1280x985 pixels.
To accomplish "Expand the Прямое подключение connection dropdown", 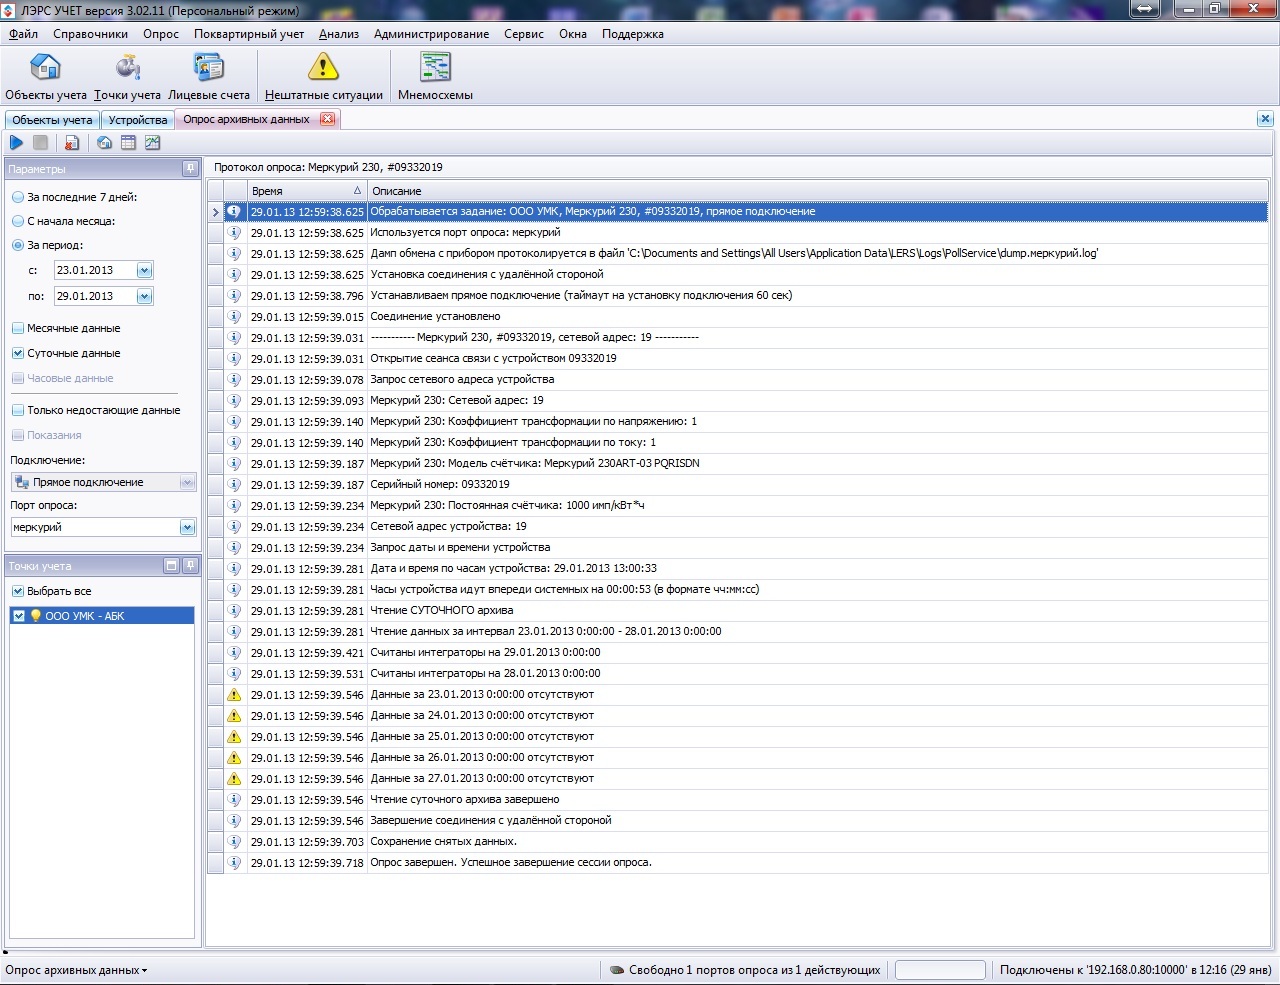I will tap(187, 482).
